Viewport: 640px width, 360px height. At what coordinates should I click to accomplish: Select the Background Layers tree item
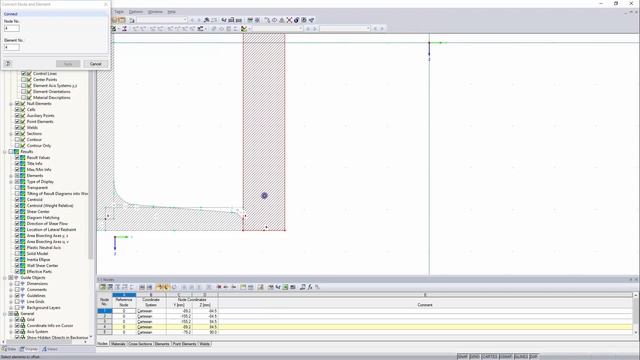(x=43, y=308)
